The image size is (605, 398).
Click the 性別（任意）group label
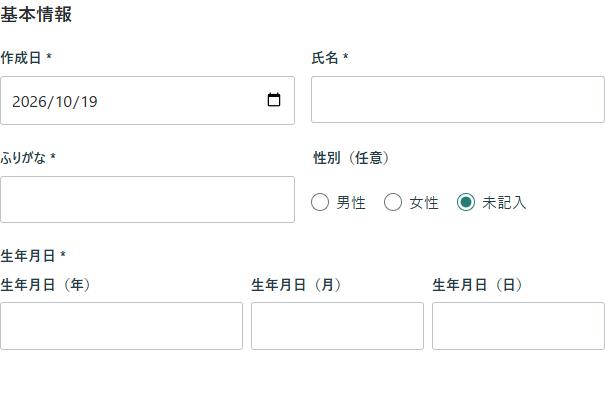[351, 158]
